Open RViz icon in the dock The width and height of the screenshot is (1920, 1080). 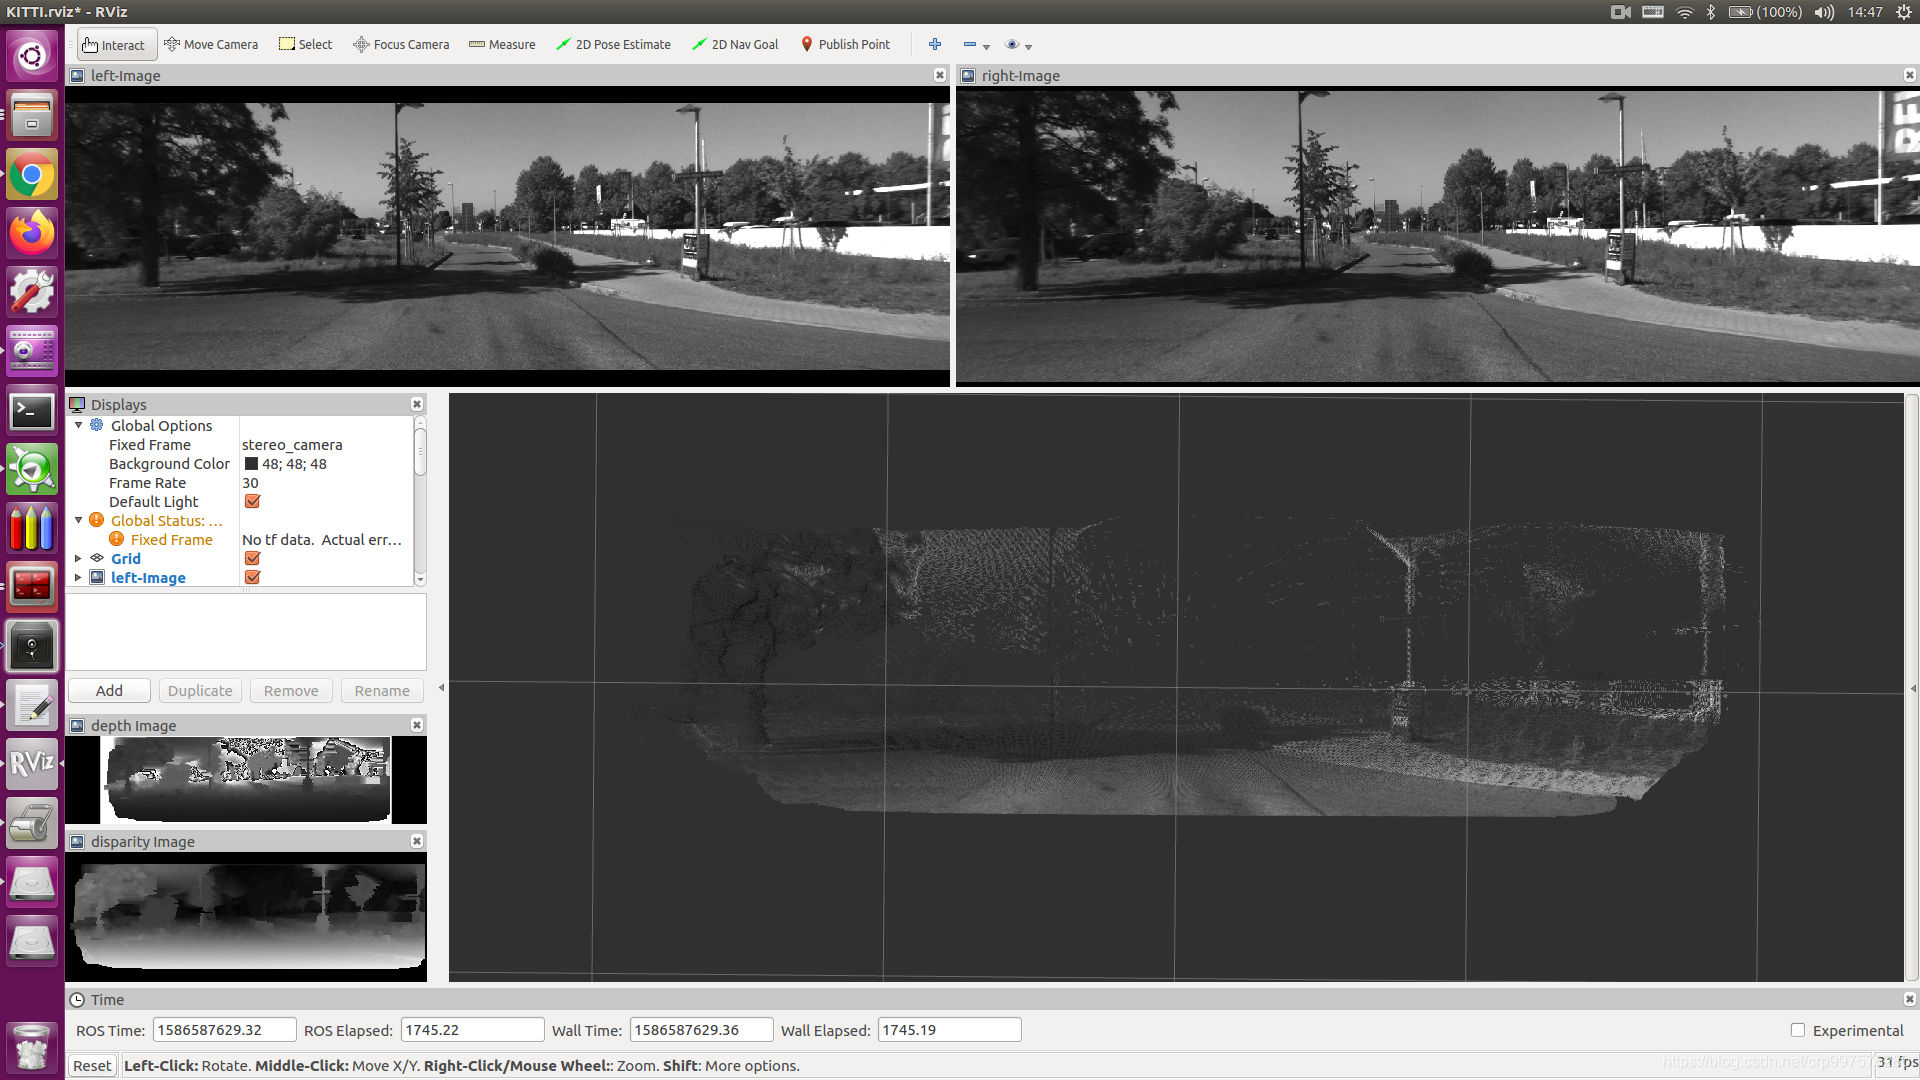coord(32,764)
